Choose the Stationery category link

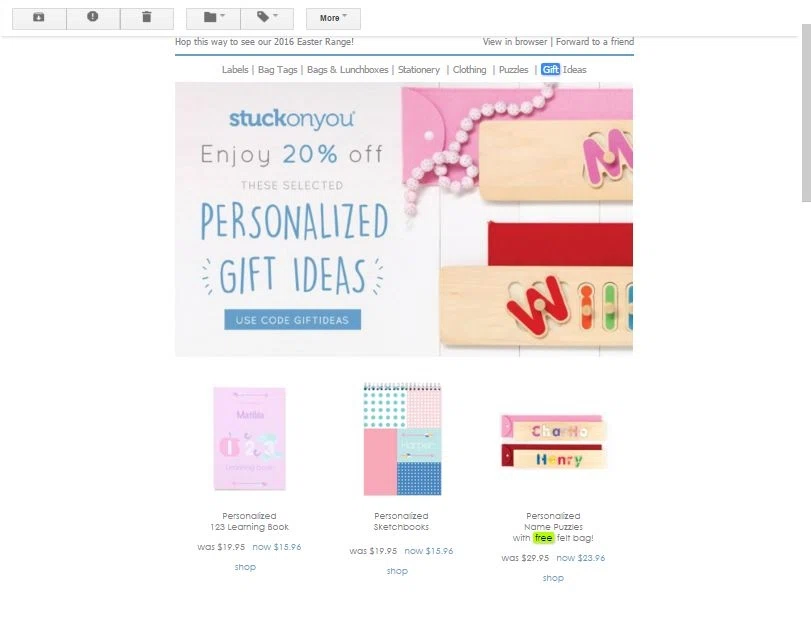[x=419, y=70]
